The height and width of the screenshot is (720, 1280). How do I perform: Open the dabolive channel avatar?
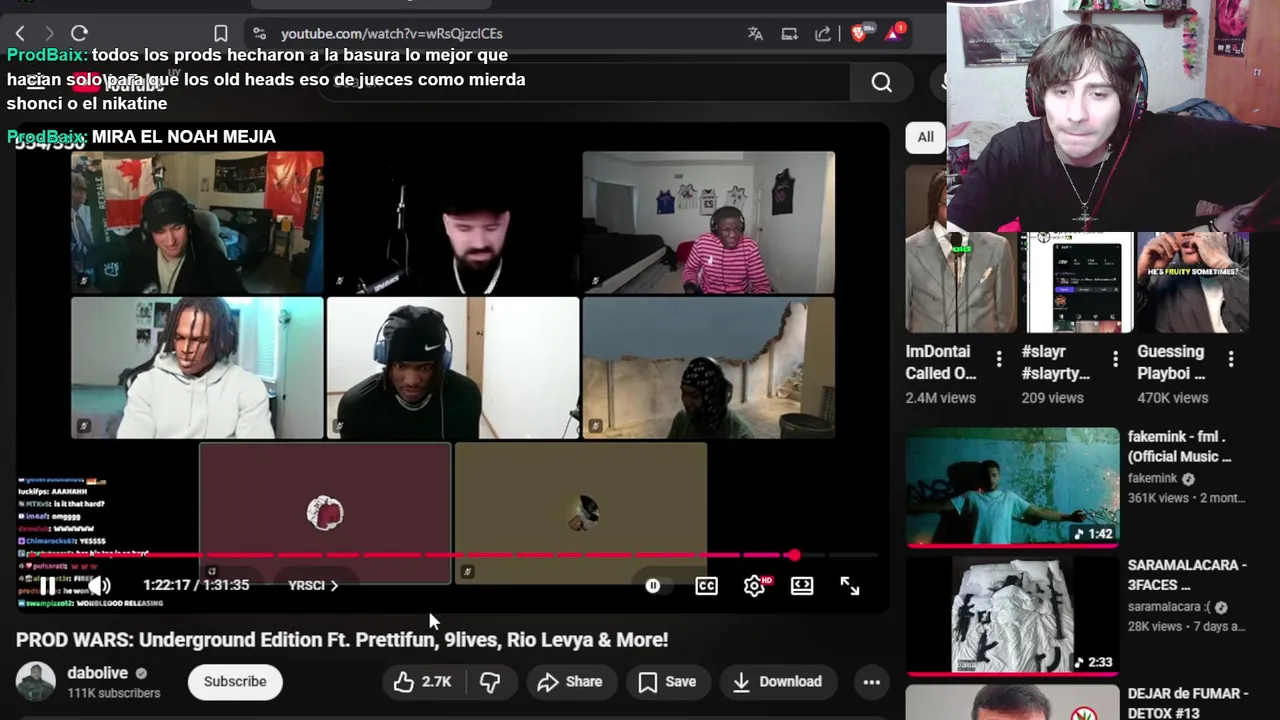(35, 681)
